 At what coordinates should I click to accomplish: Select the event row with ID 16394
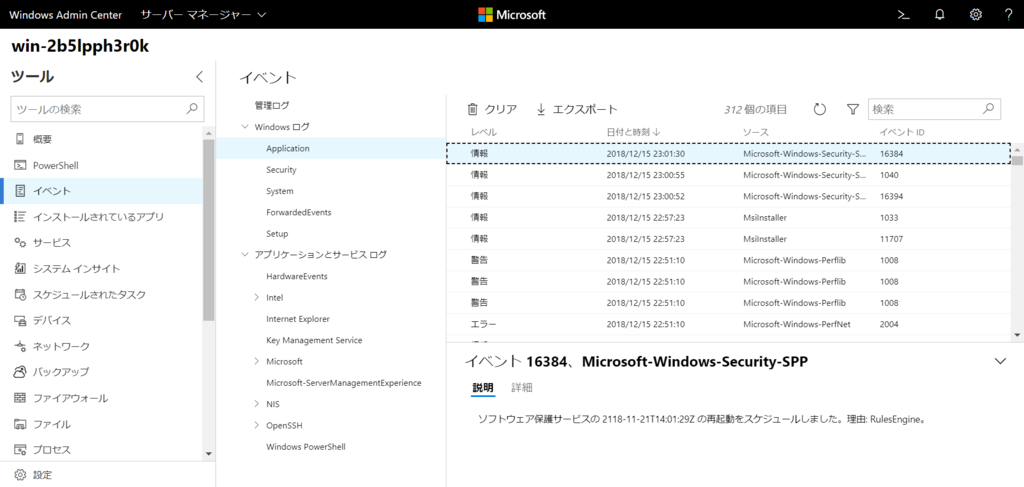point(728,196)
